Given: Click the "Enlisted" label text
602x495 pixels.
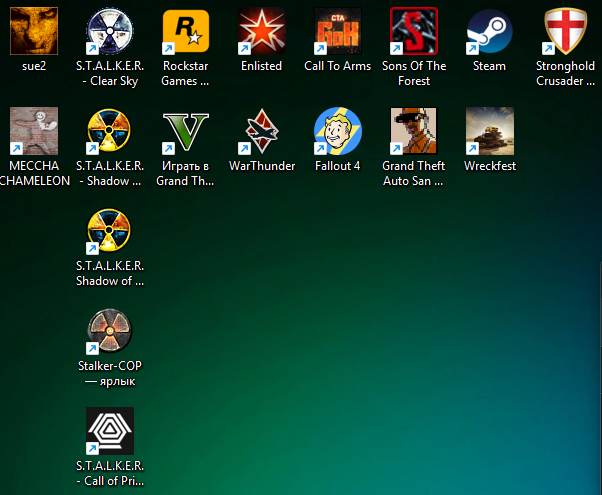Looking at the screenshot, I should click(x=261, y=66).
